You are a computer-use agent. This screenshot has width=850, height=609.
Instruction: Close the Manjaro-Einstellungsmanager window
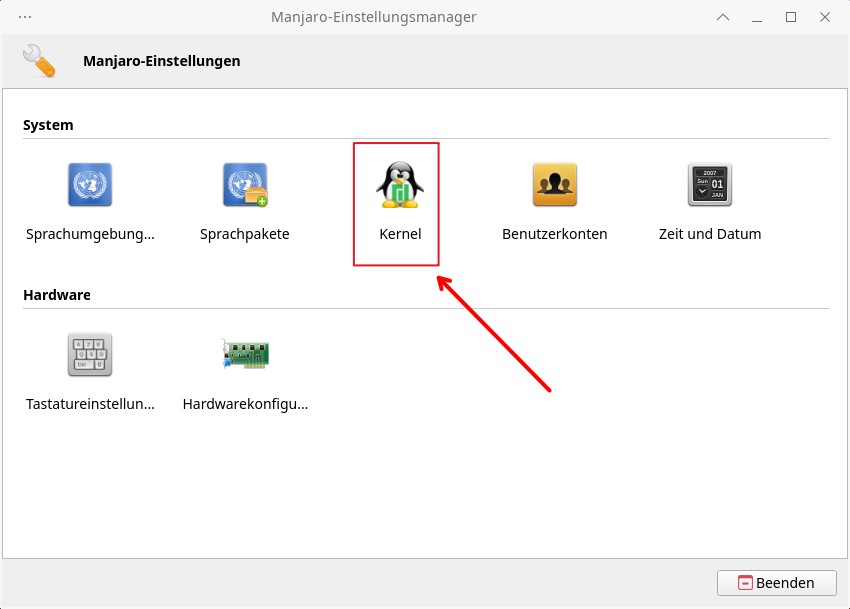point(824,17)
